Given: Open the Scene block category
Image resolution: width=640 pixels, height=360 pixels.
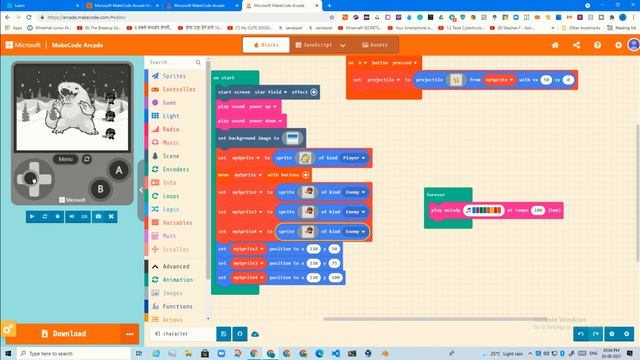Looking at the screenshot, I should 174,156.
